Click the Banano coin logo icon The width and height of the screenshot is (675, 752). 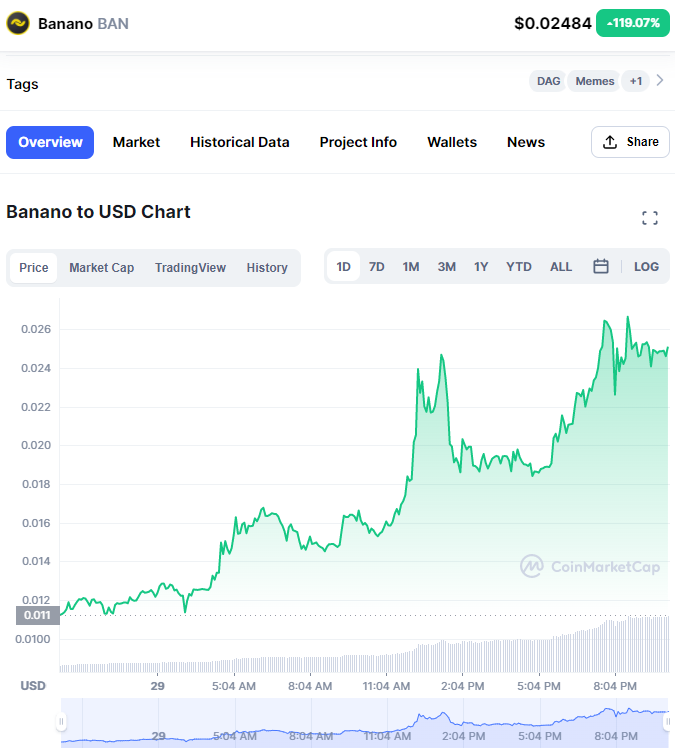pyautogui.click(x=18, y=23)
